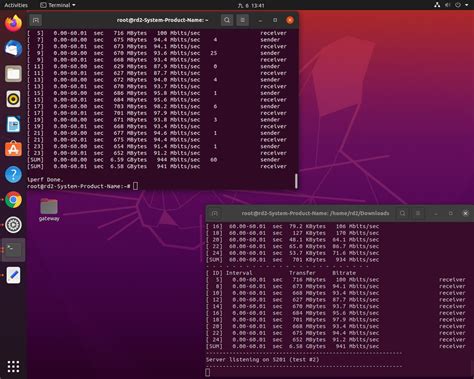Click Downloads terminal title bar text

[315, 213]
